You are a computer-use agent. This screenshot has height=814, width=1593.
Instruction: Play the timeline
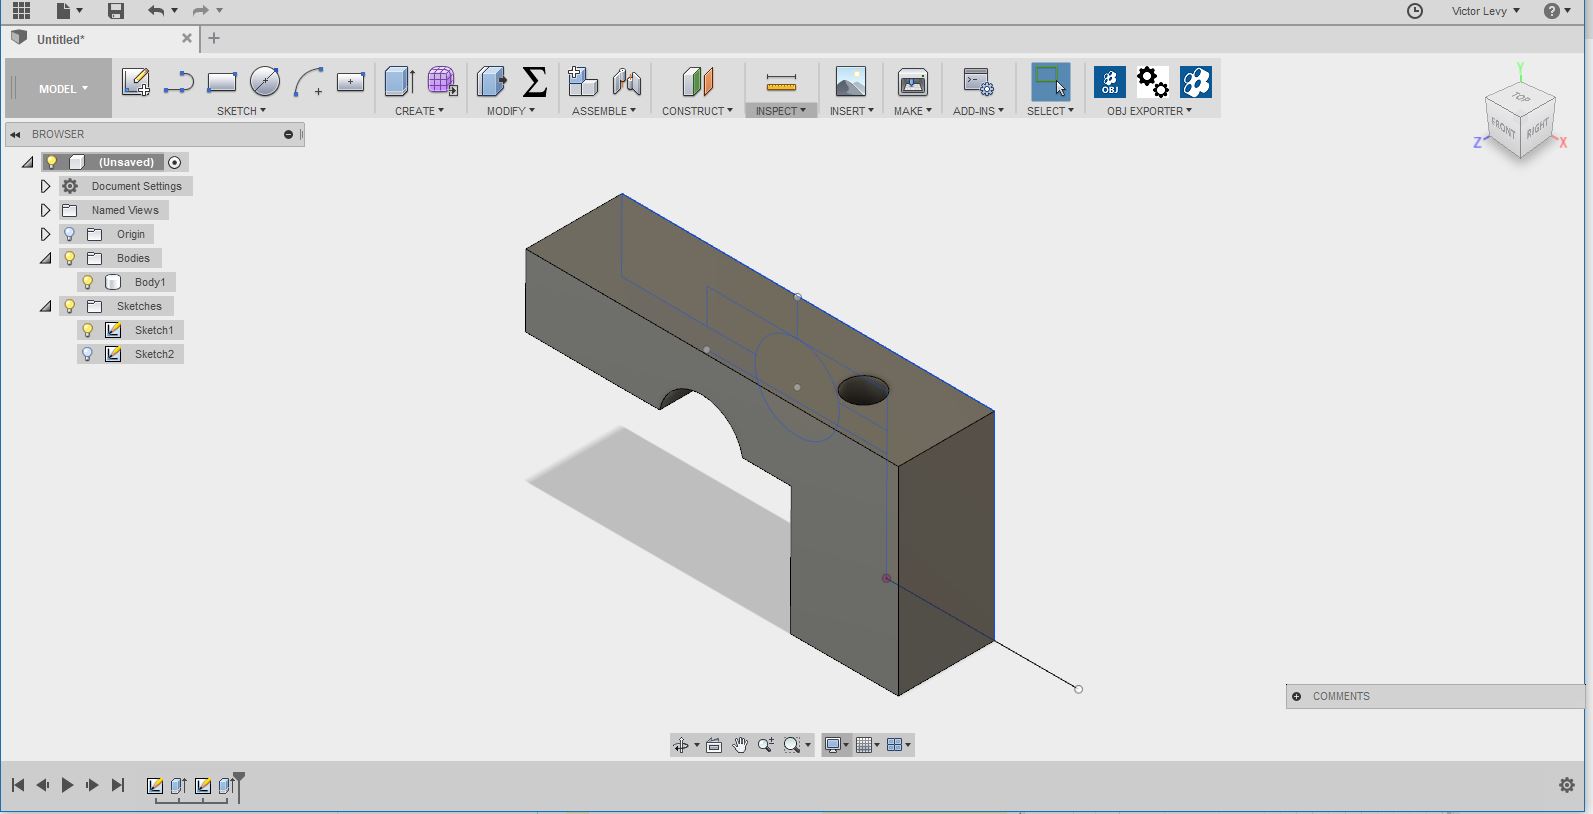click(67, 785)
